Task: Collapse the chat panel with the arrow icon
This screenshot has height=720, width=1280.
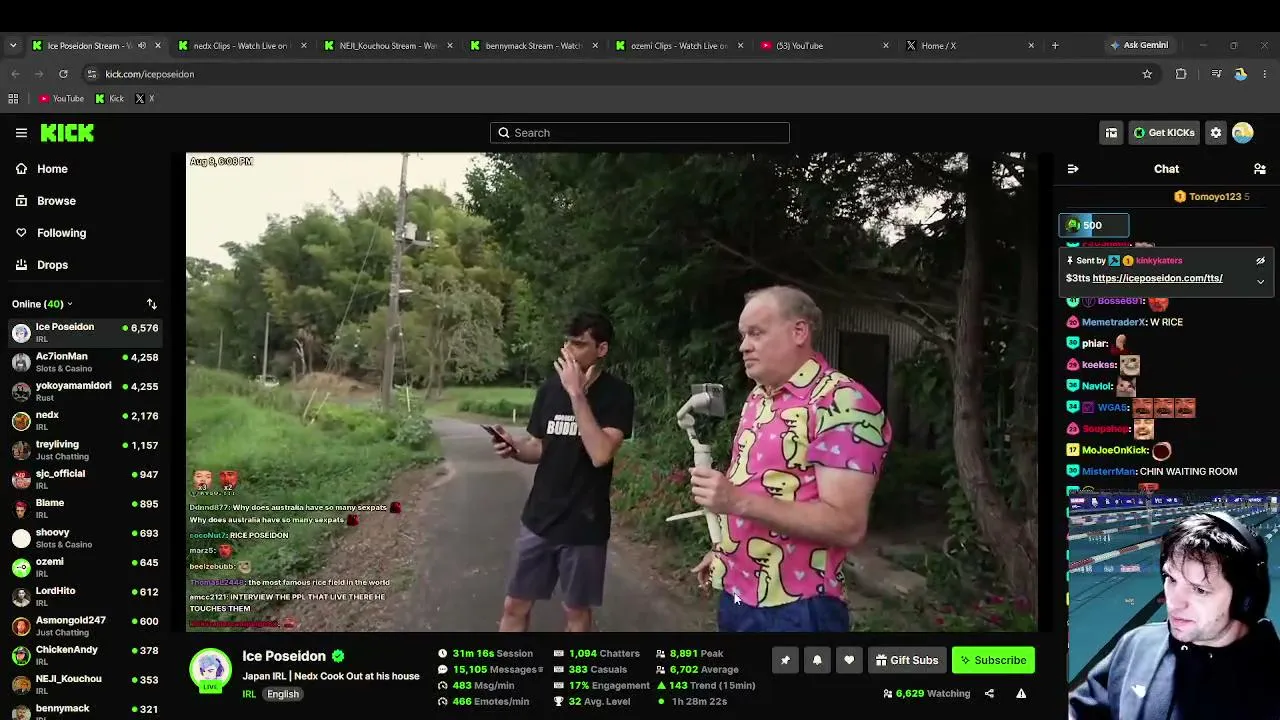Action: [x=1073, y=169]
